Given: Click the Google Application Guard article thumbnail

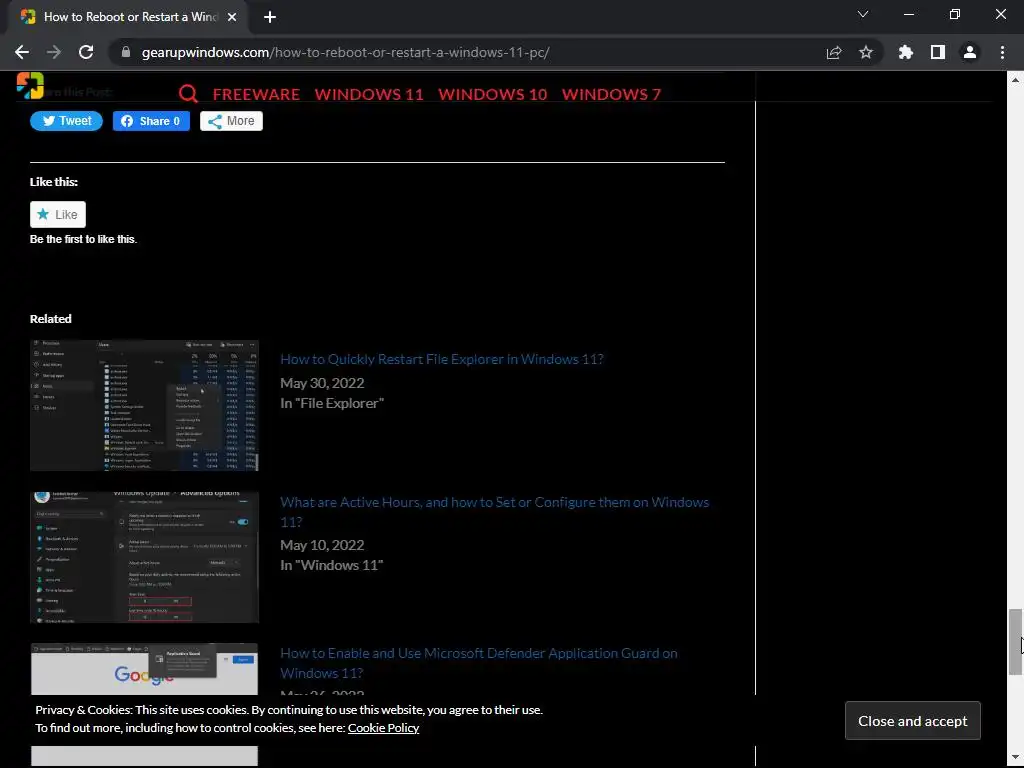Looking at the screenshot, I should coord(144,669).
